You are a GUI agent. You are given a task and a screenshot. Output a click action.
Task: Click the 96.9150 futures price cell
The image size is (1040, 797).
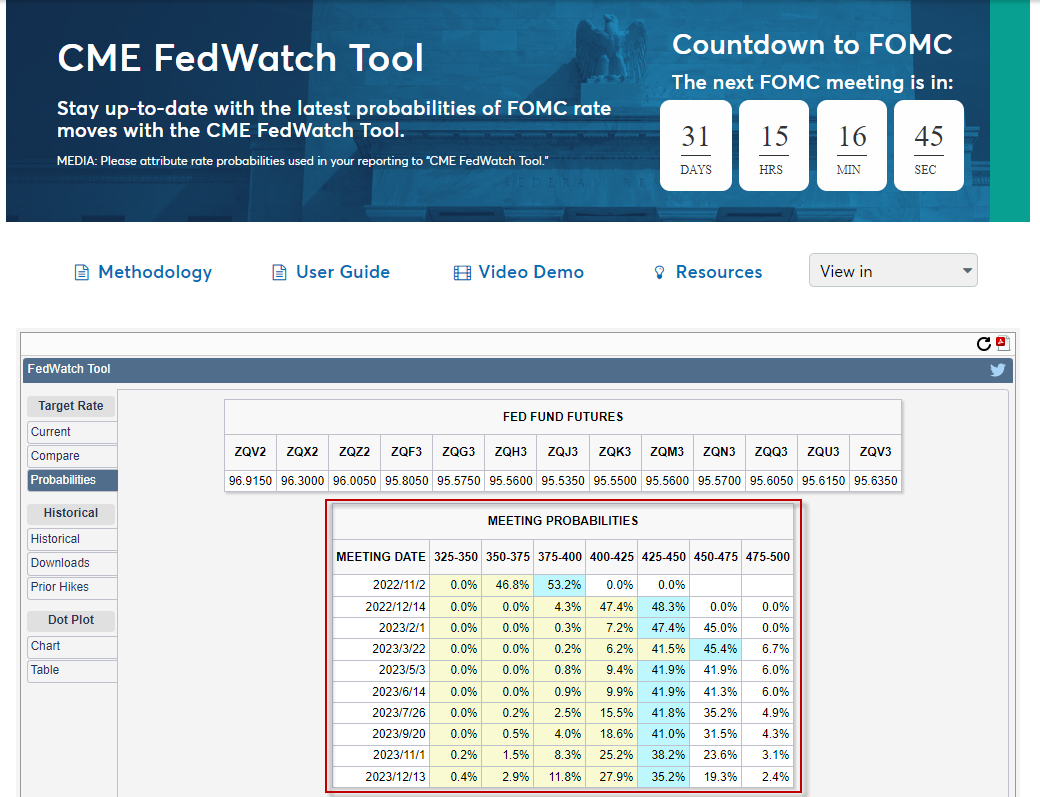[x=250, y=480]
